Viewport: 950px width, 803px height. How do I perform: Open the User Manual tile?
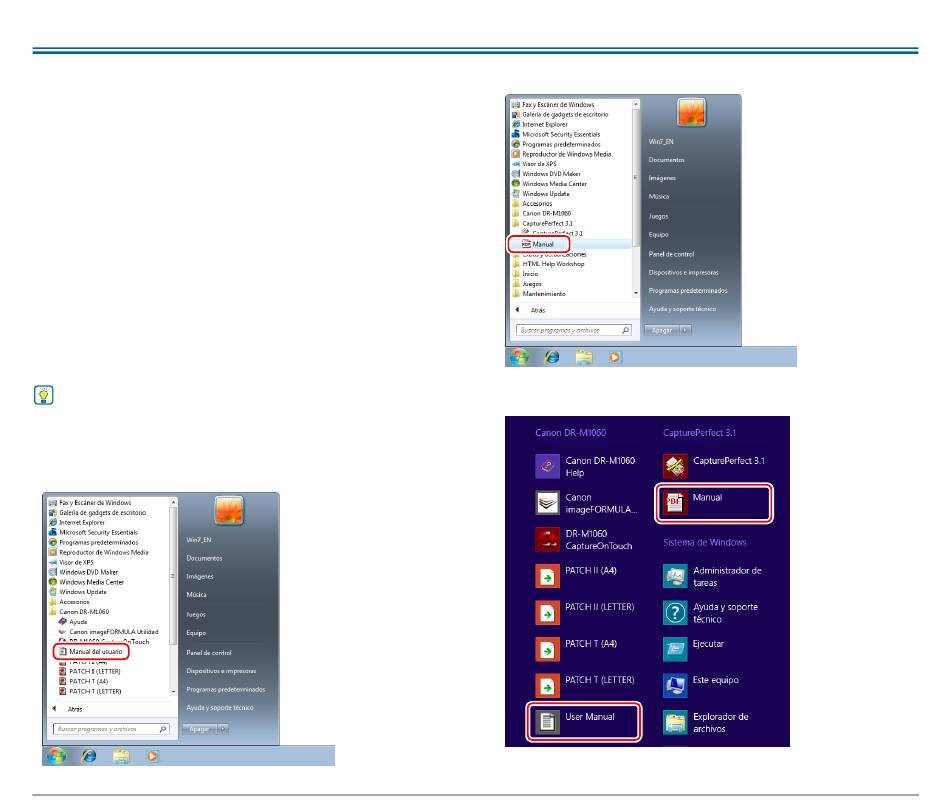pyautogui.click(x=584, y=721)
